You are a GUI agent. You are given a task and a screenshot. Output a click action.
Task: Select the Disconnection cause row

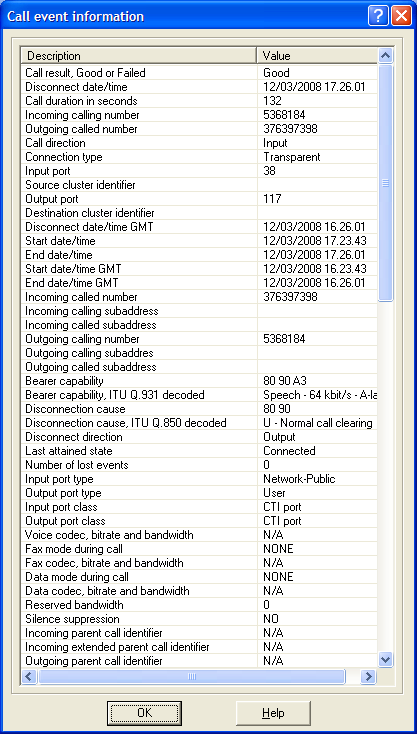click(199, 409)
